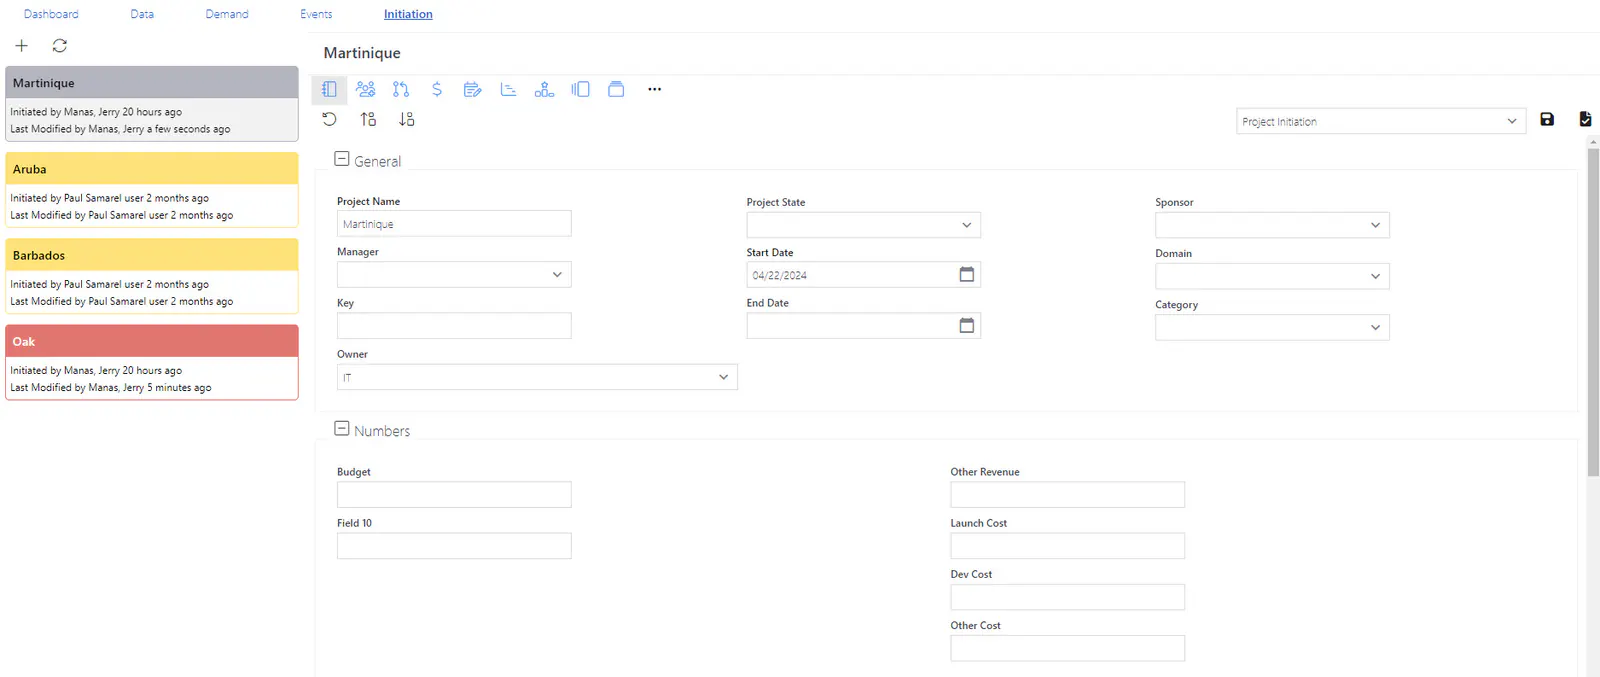
Task: Refresh the project list with the circular-arrows icon
Action: click(x=60, y=46)
